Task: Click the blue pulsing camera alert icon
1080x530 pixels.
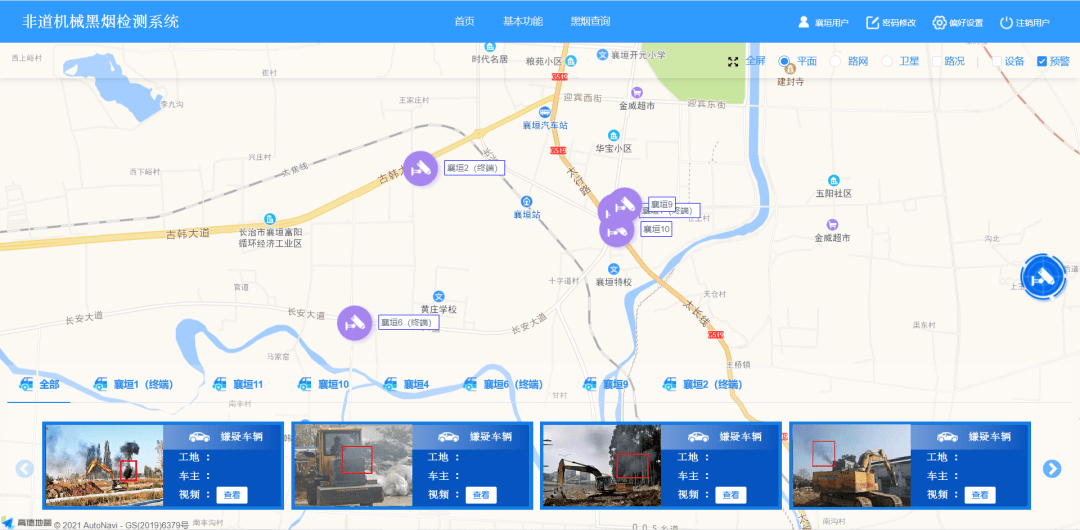Action: coord(1045,278)
